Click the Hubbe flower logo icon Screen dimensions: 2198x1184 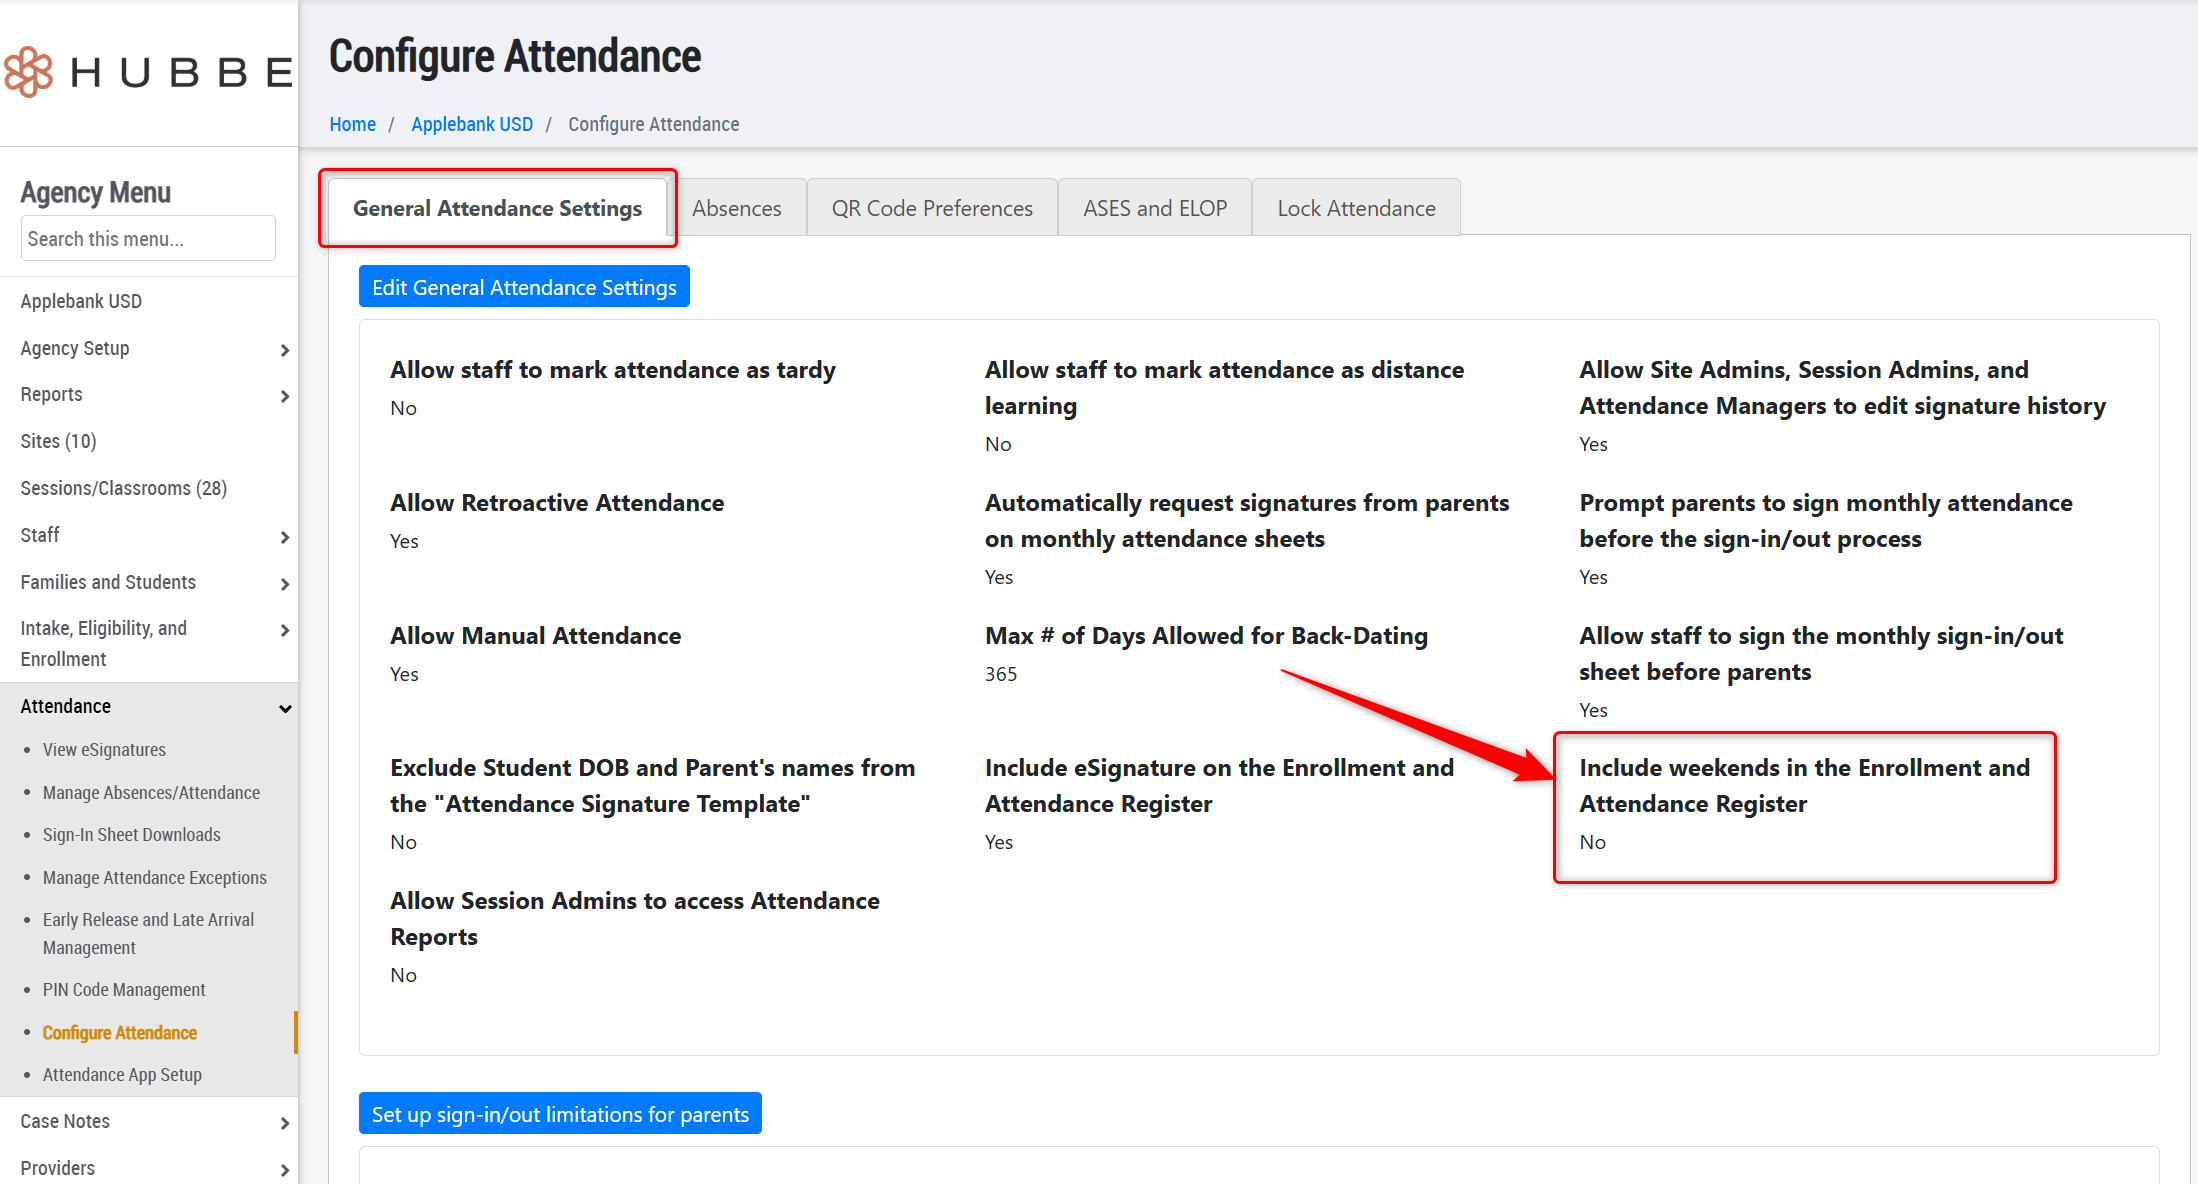29,72
